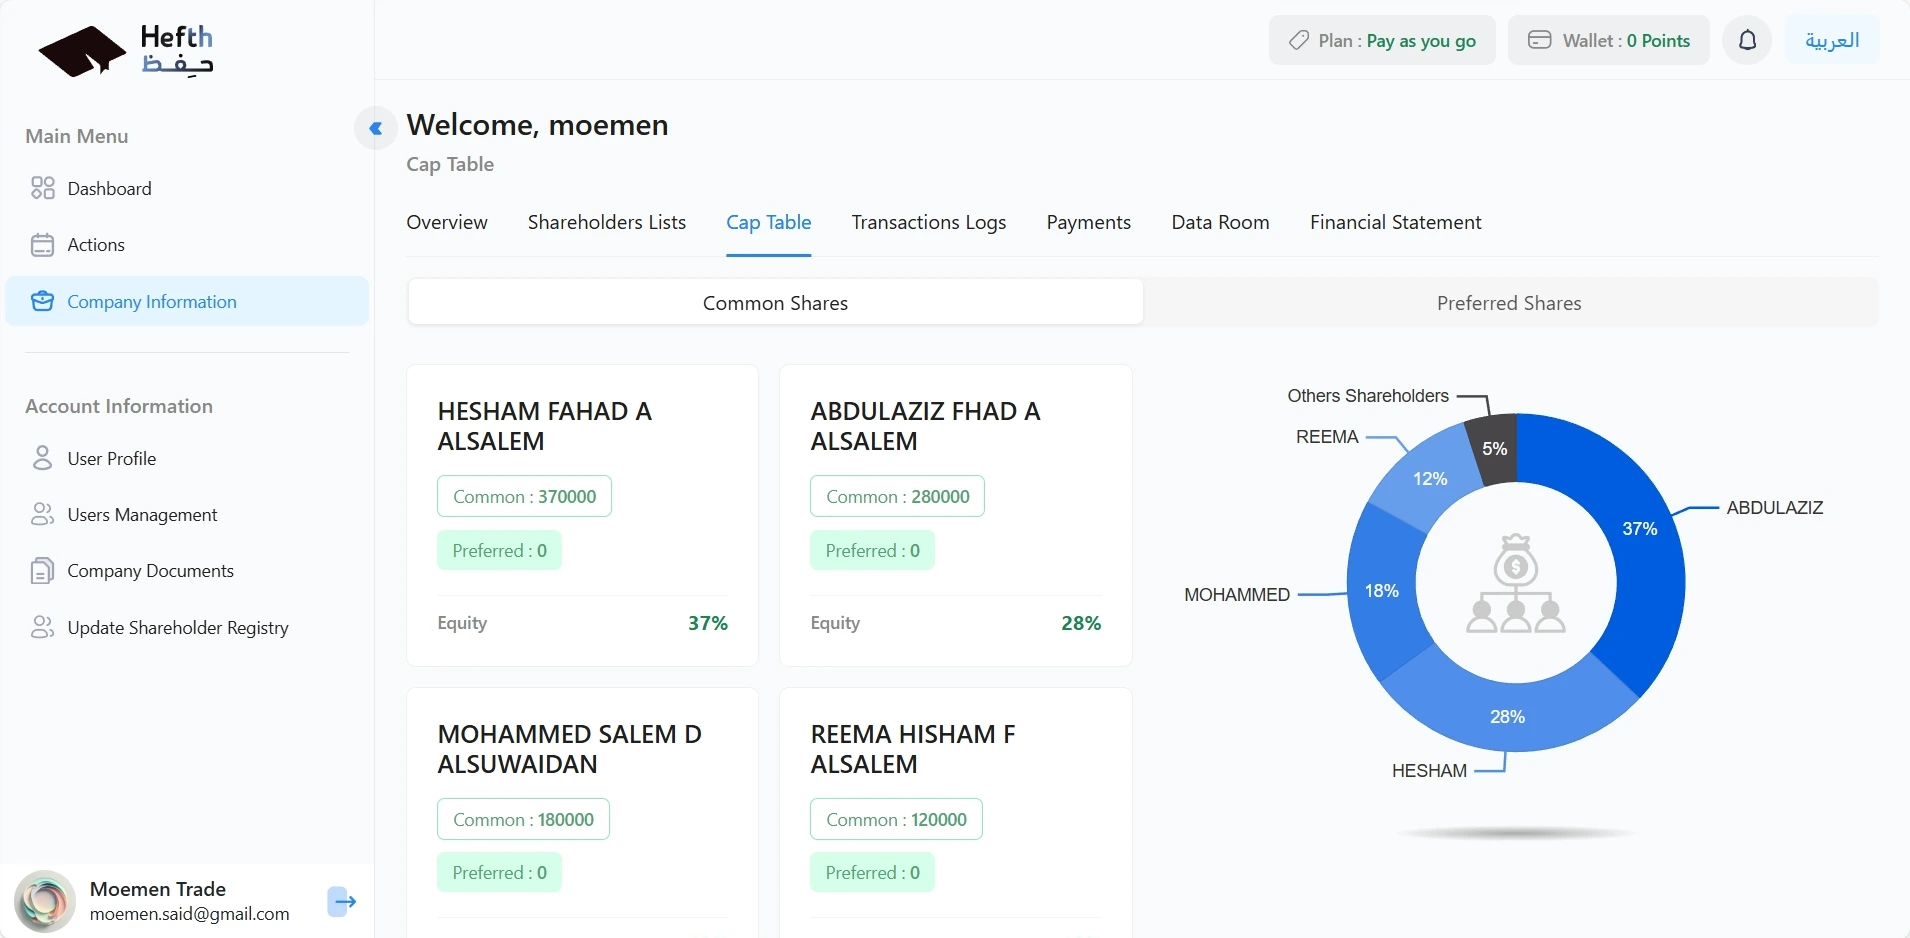Select the Common Shares toggle
1910x938 pixels.
(775, 303)
